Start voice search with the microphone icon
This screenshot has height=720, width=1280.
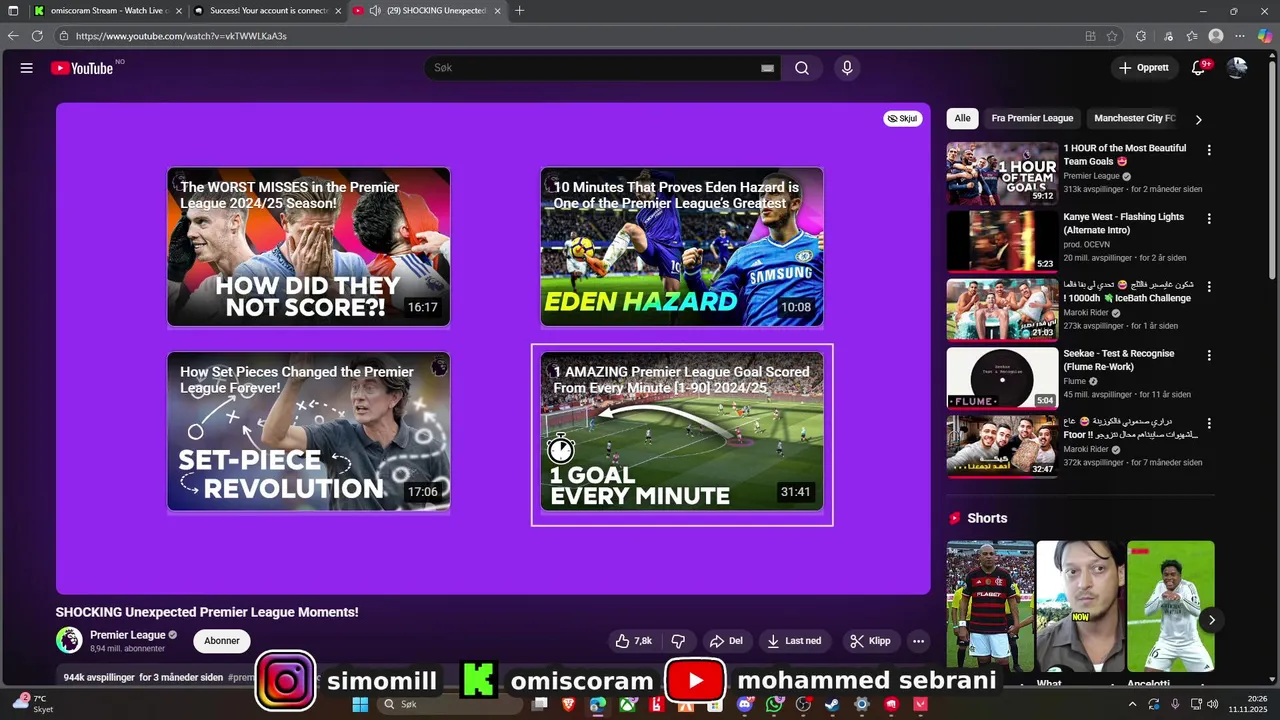(x=847, y=68)
